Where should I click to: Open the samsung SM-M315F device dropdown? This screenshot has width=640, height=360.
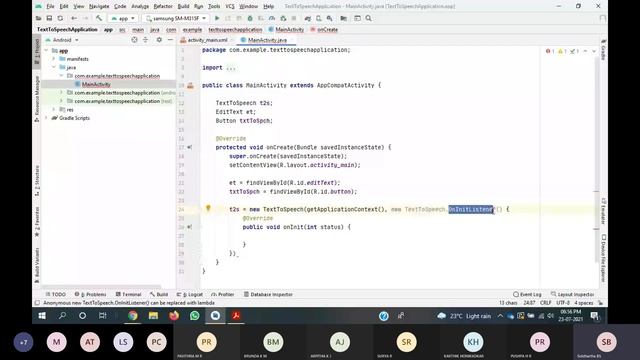click(x=176, y=18)
